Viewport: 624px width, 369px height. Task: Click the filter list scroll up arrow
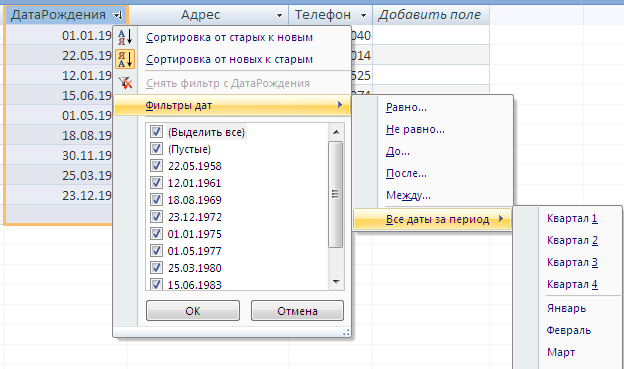pyautogui.click(x=336, y=132)
